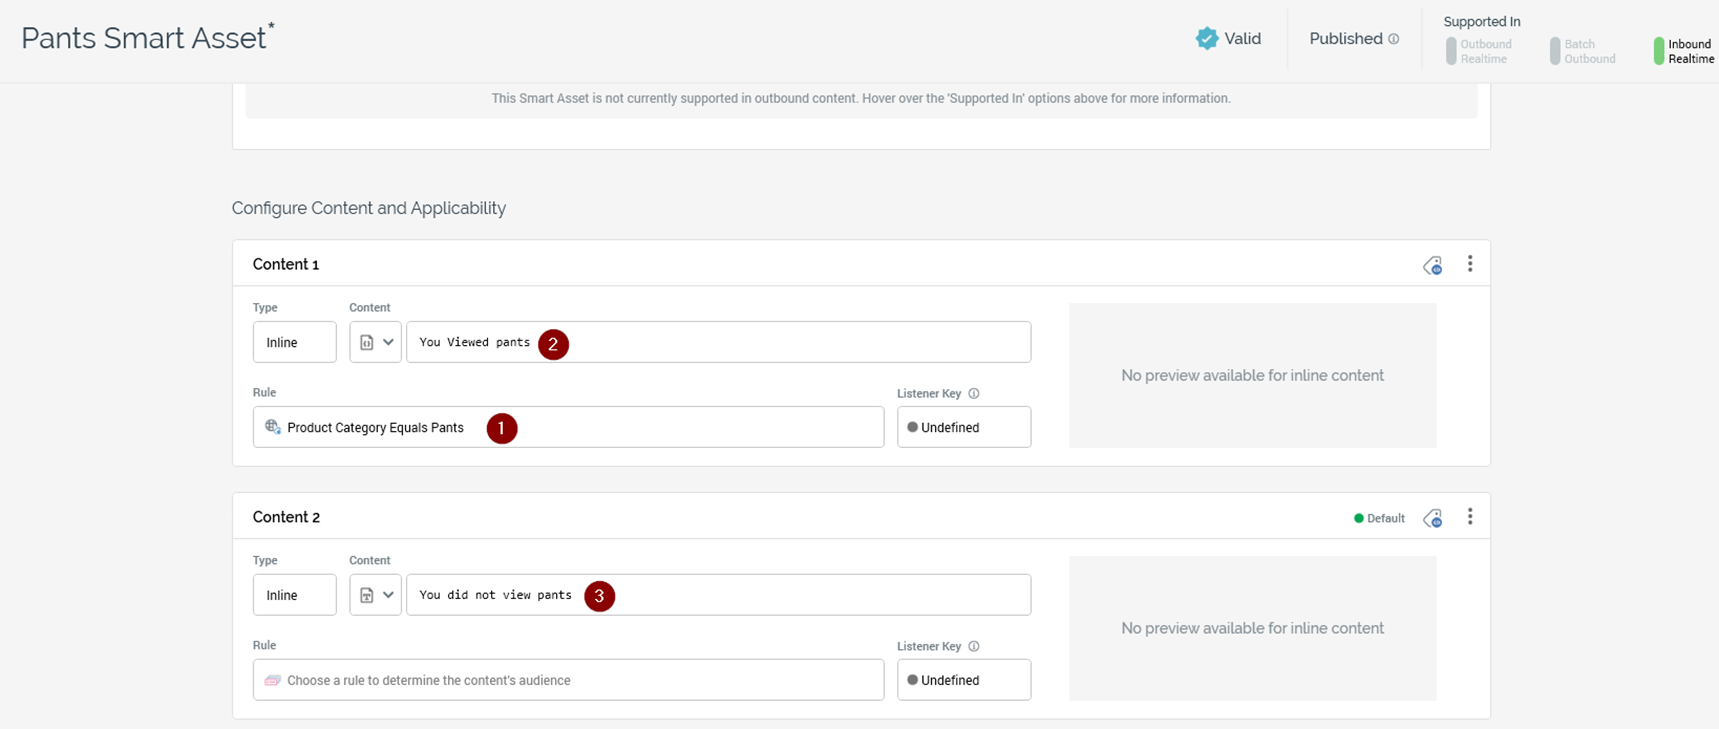
Task: Open the three-dot menu for Content 1
Action: point(1469,264)
